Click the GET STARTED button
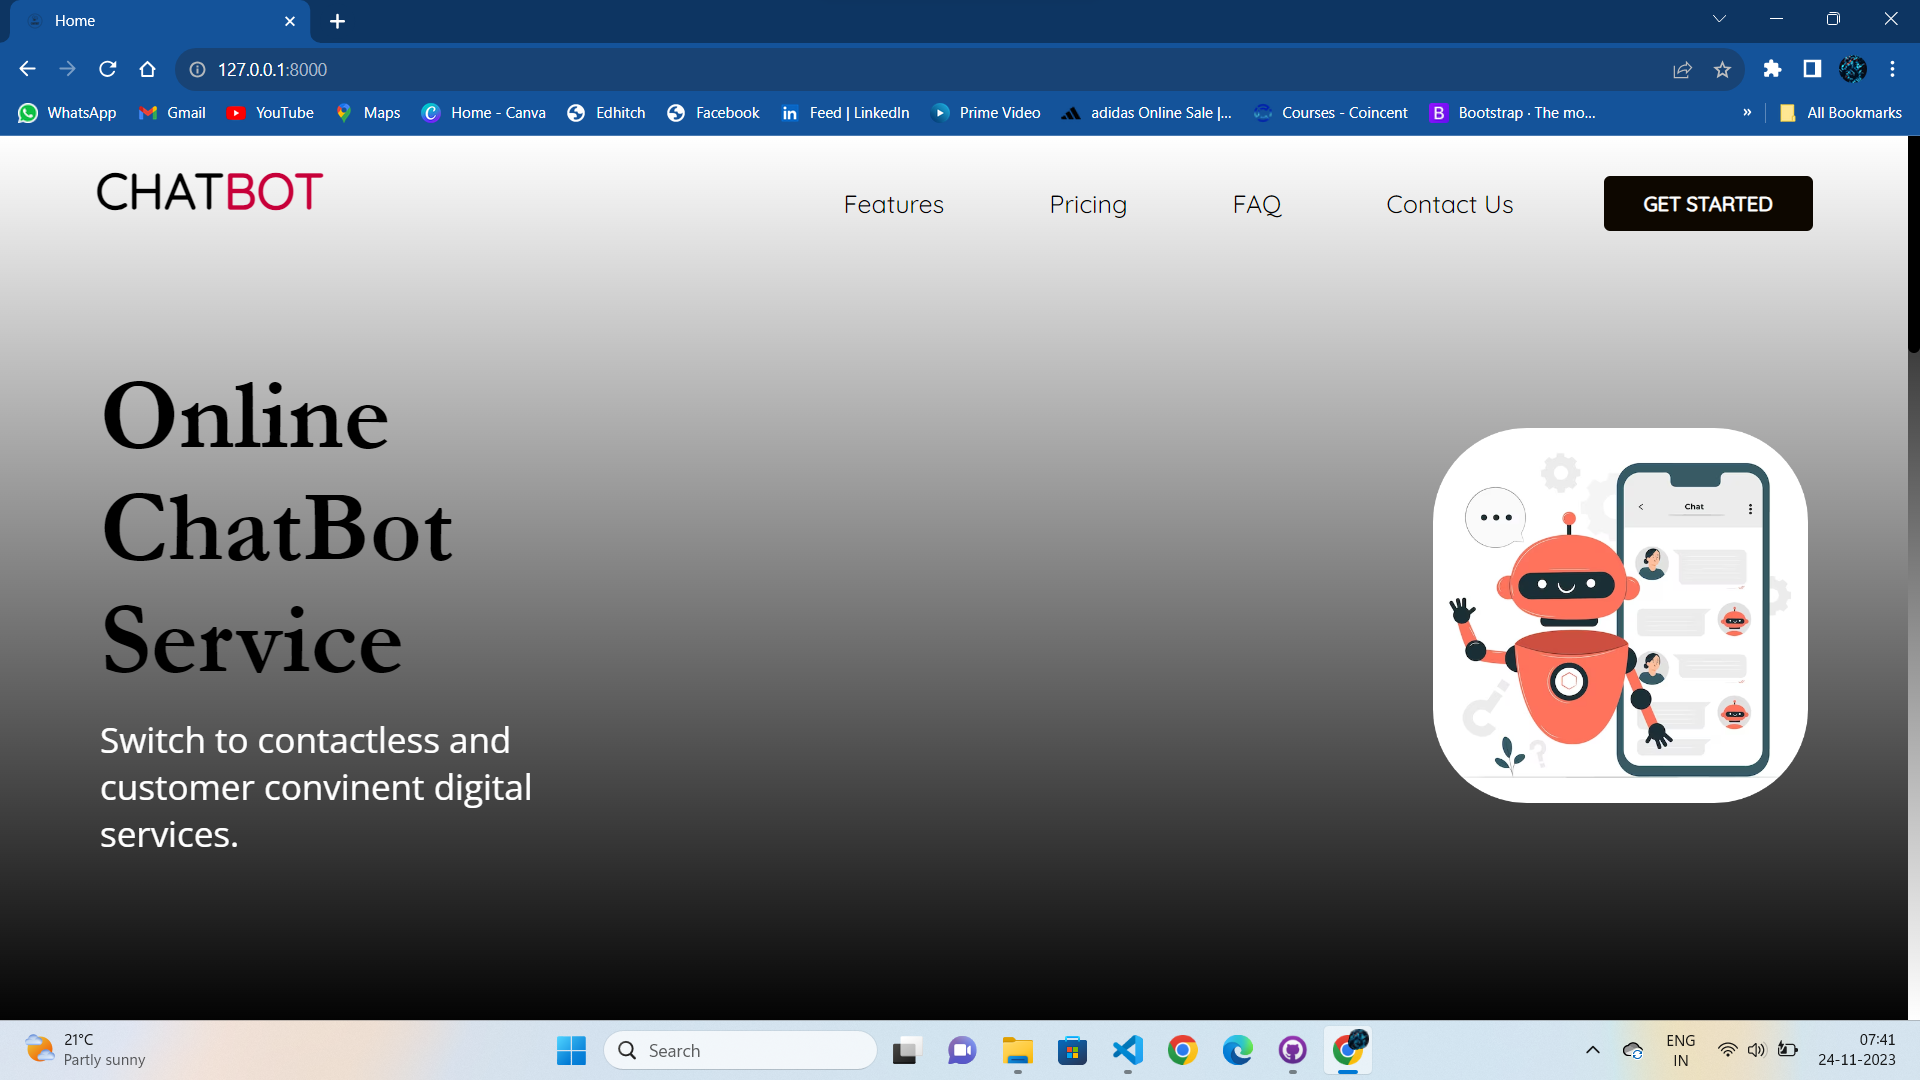The height and width of the screenshot is (1080, 1920). point(1708,204)
